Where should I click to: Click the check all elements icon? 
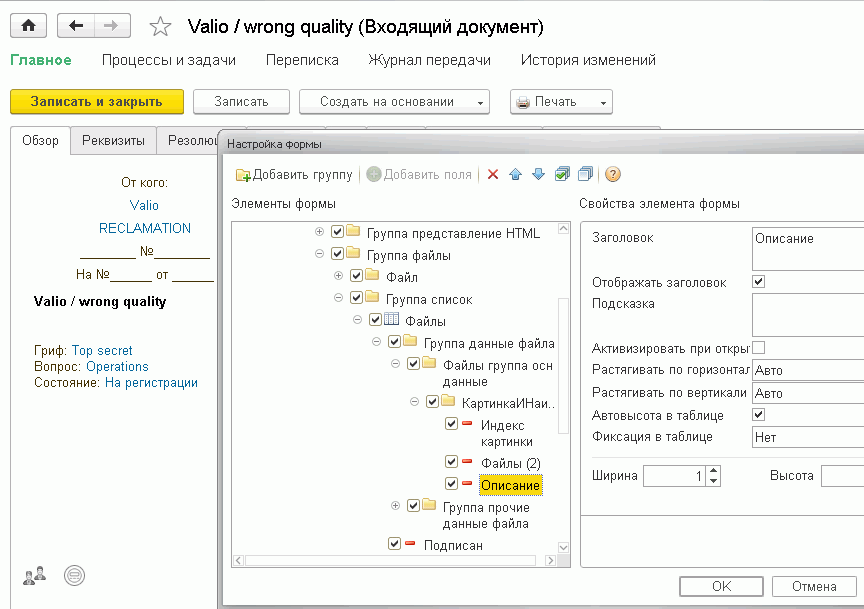562,175
